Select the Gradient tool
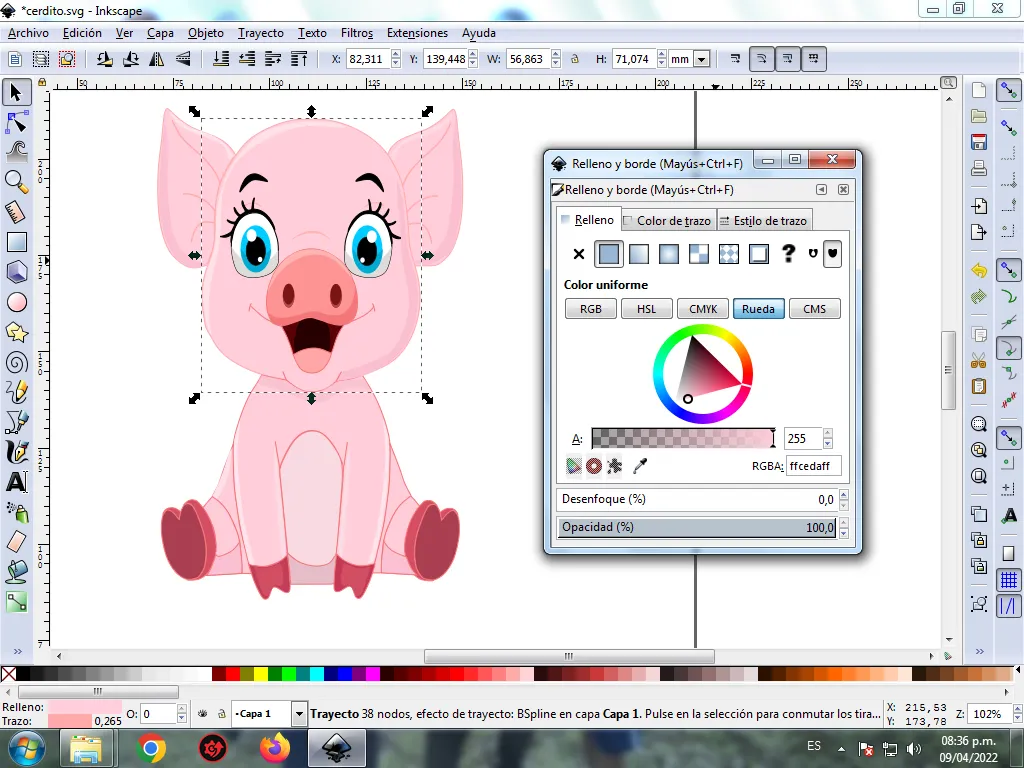The height and width of the screenshot is (768, 1024). pyautogui.click(x=16, y=601)
